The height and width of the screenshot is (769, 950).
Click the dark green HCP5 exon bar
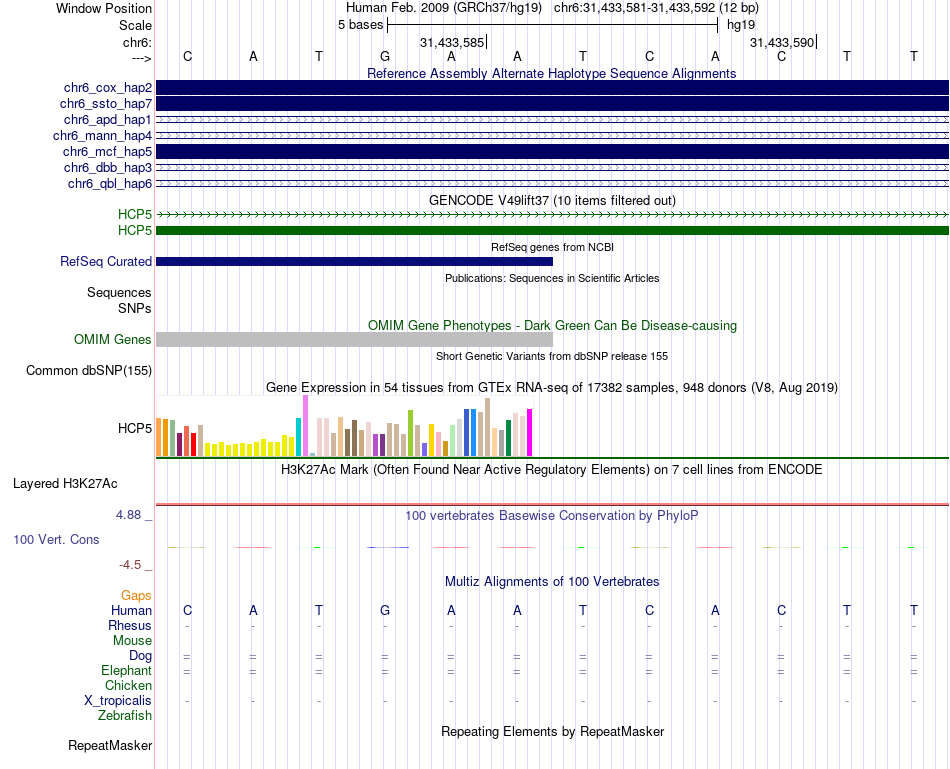pos(552,230)
